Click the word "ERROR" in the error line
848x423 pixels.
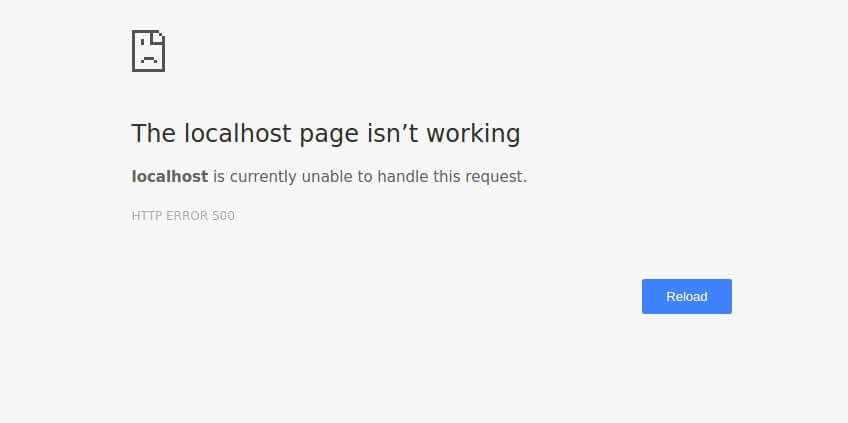(187, 216)
